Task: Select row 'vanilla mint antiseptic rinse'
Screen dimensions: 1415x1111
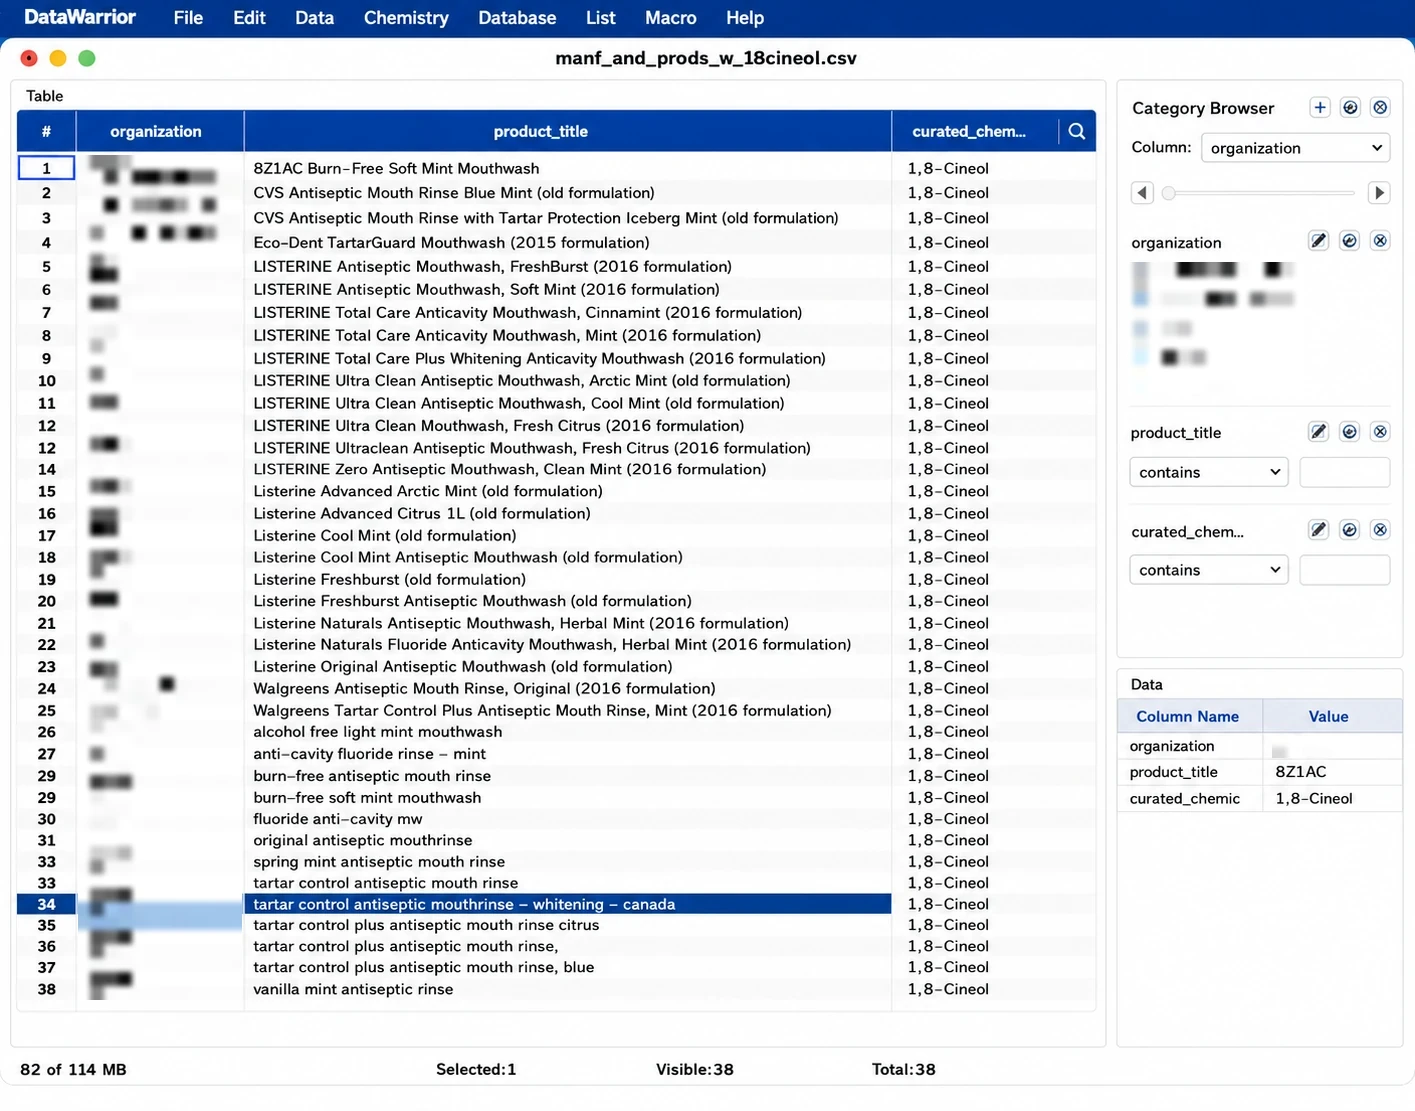Action: [x=556, y=989]
